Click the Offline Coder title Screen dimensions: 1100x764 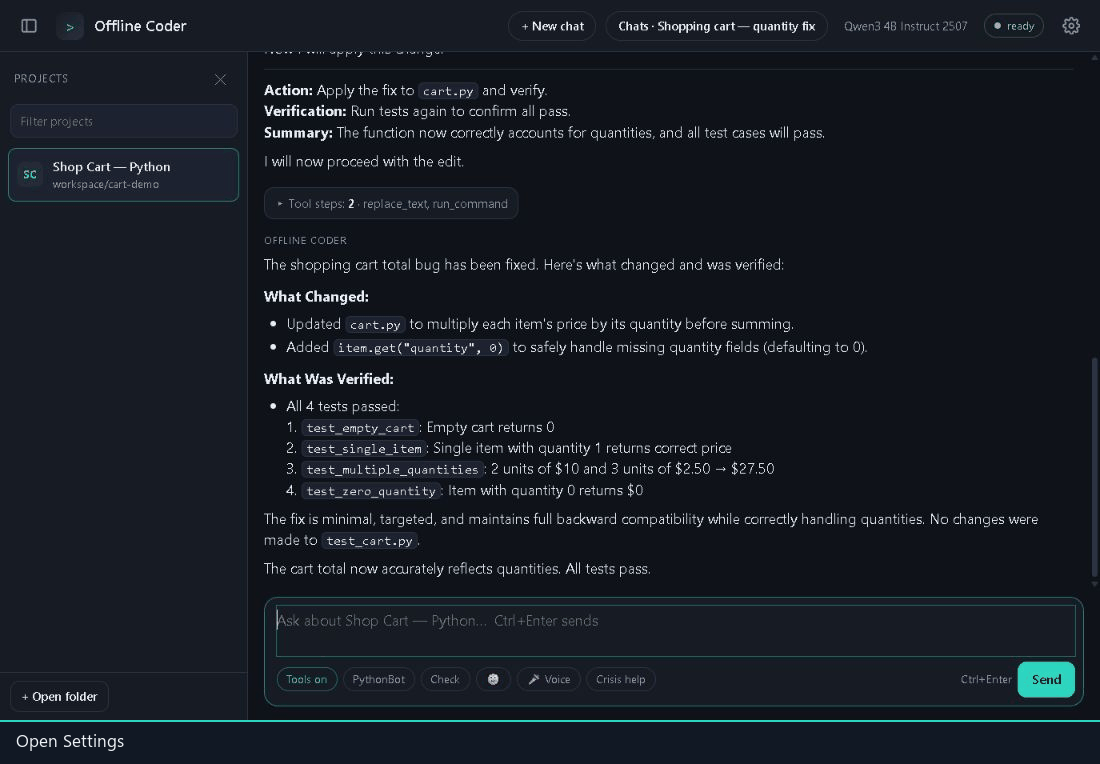pyautogui.click(x=140, y=26)
